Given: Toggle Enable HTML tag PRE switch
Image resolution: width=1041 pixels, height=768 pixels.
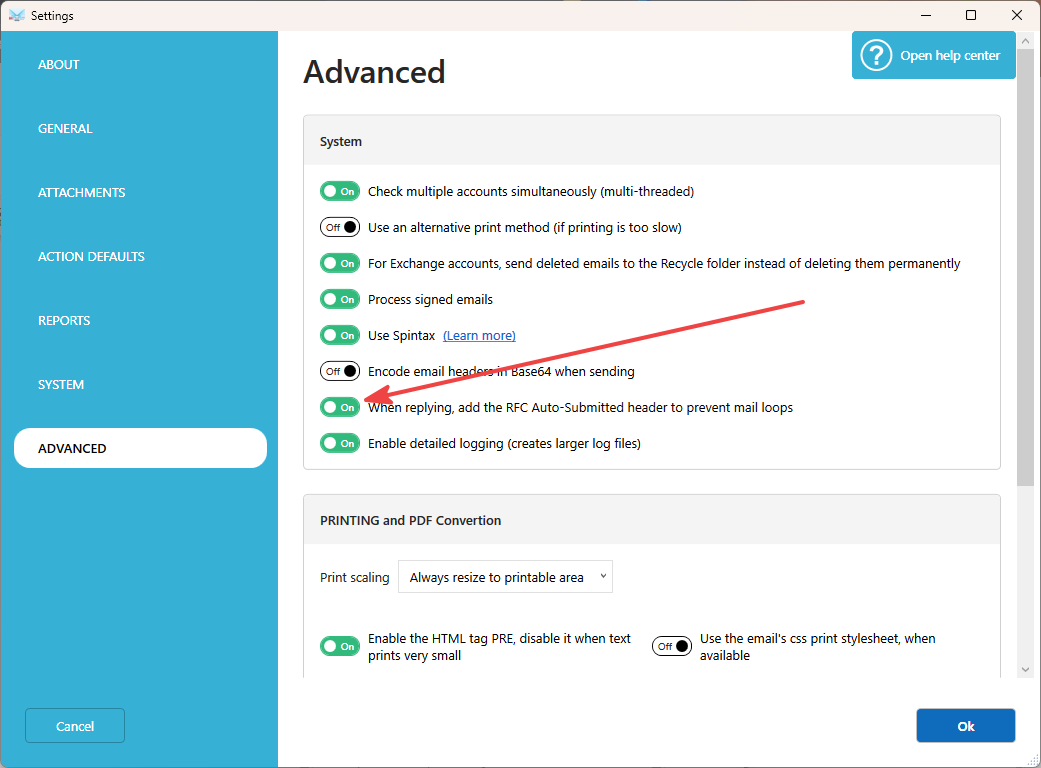Looking at the screenshot, I should (x=340, y=646).
